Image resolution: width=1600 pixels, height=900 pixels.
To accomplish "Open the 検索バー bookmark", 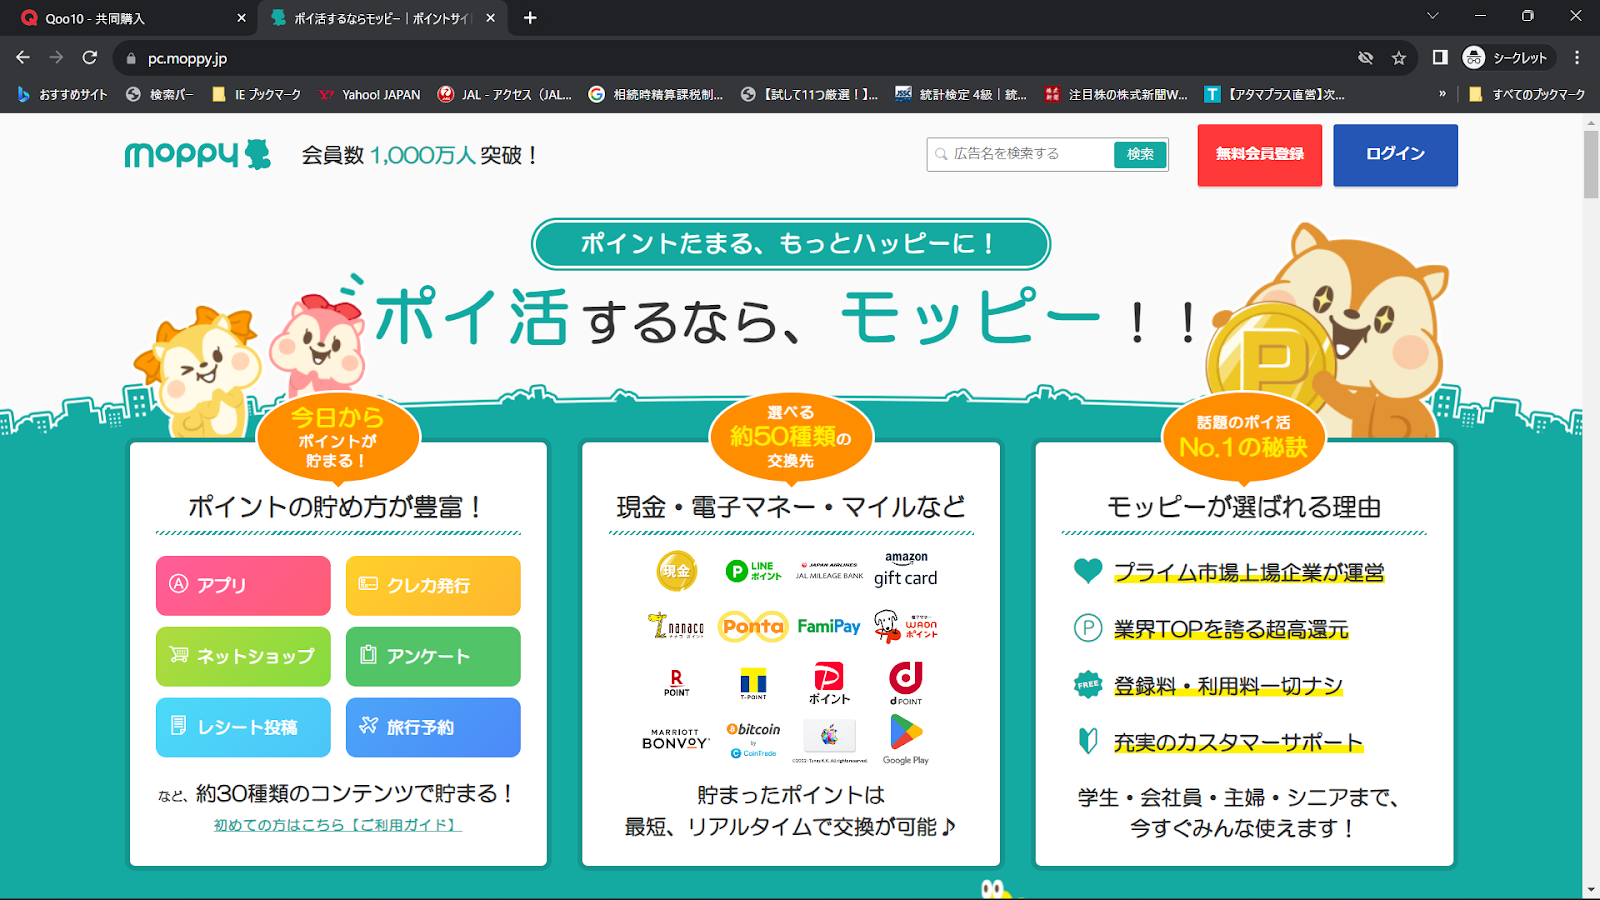I will click(160, 94).
